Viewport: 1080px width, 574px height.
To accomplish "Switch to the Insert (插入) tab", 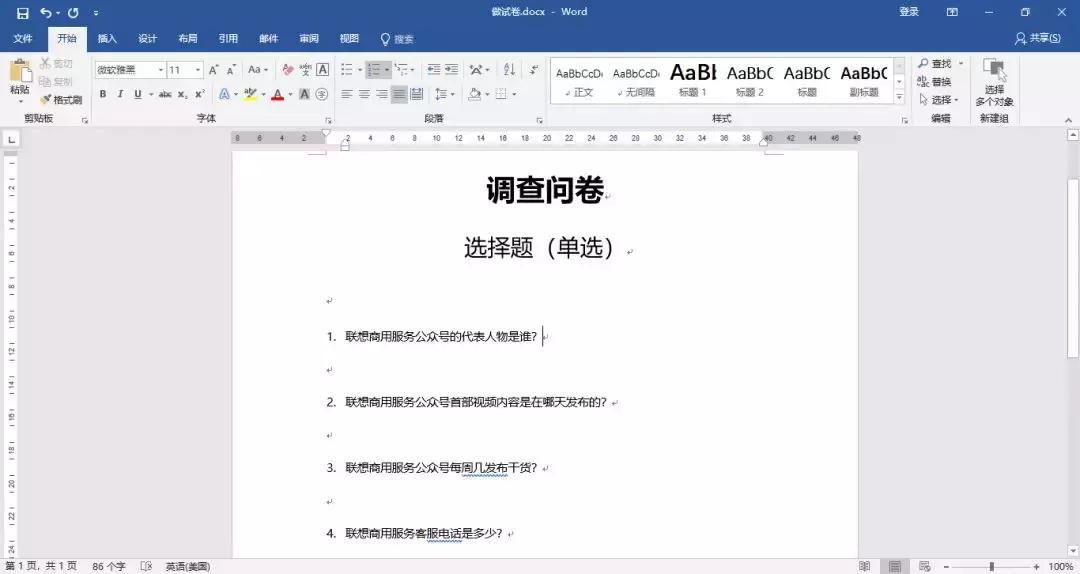I will pos(107,39).
